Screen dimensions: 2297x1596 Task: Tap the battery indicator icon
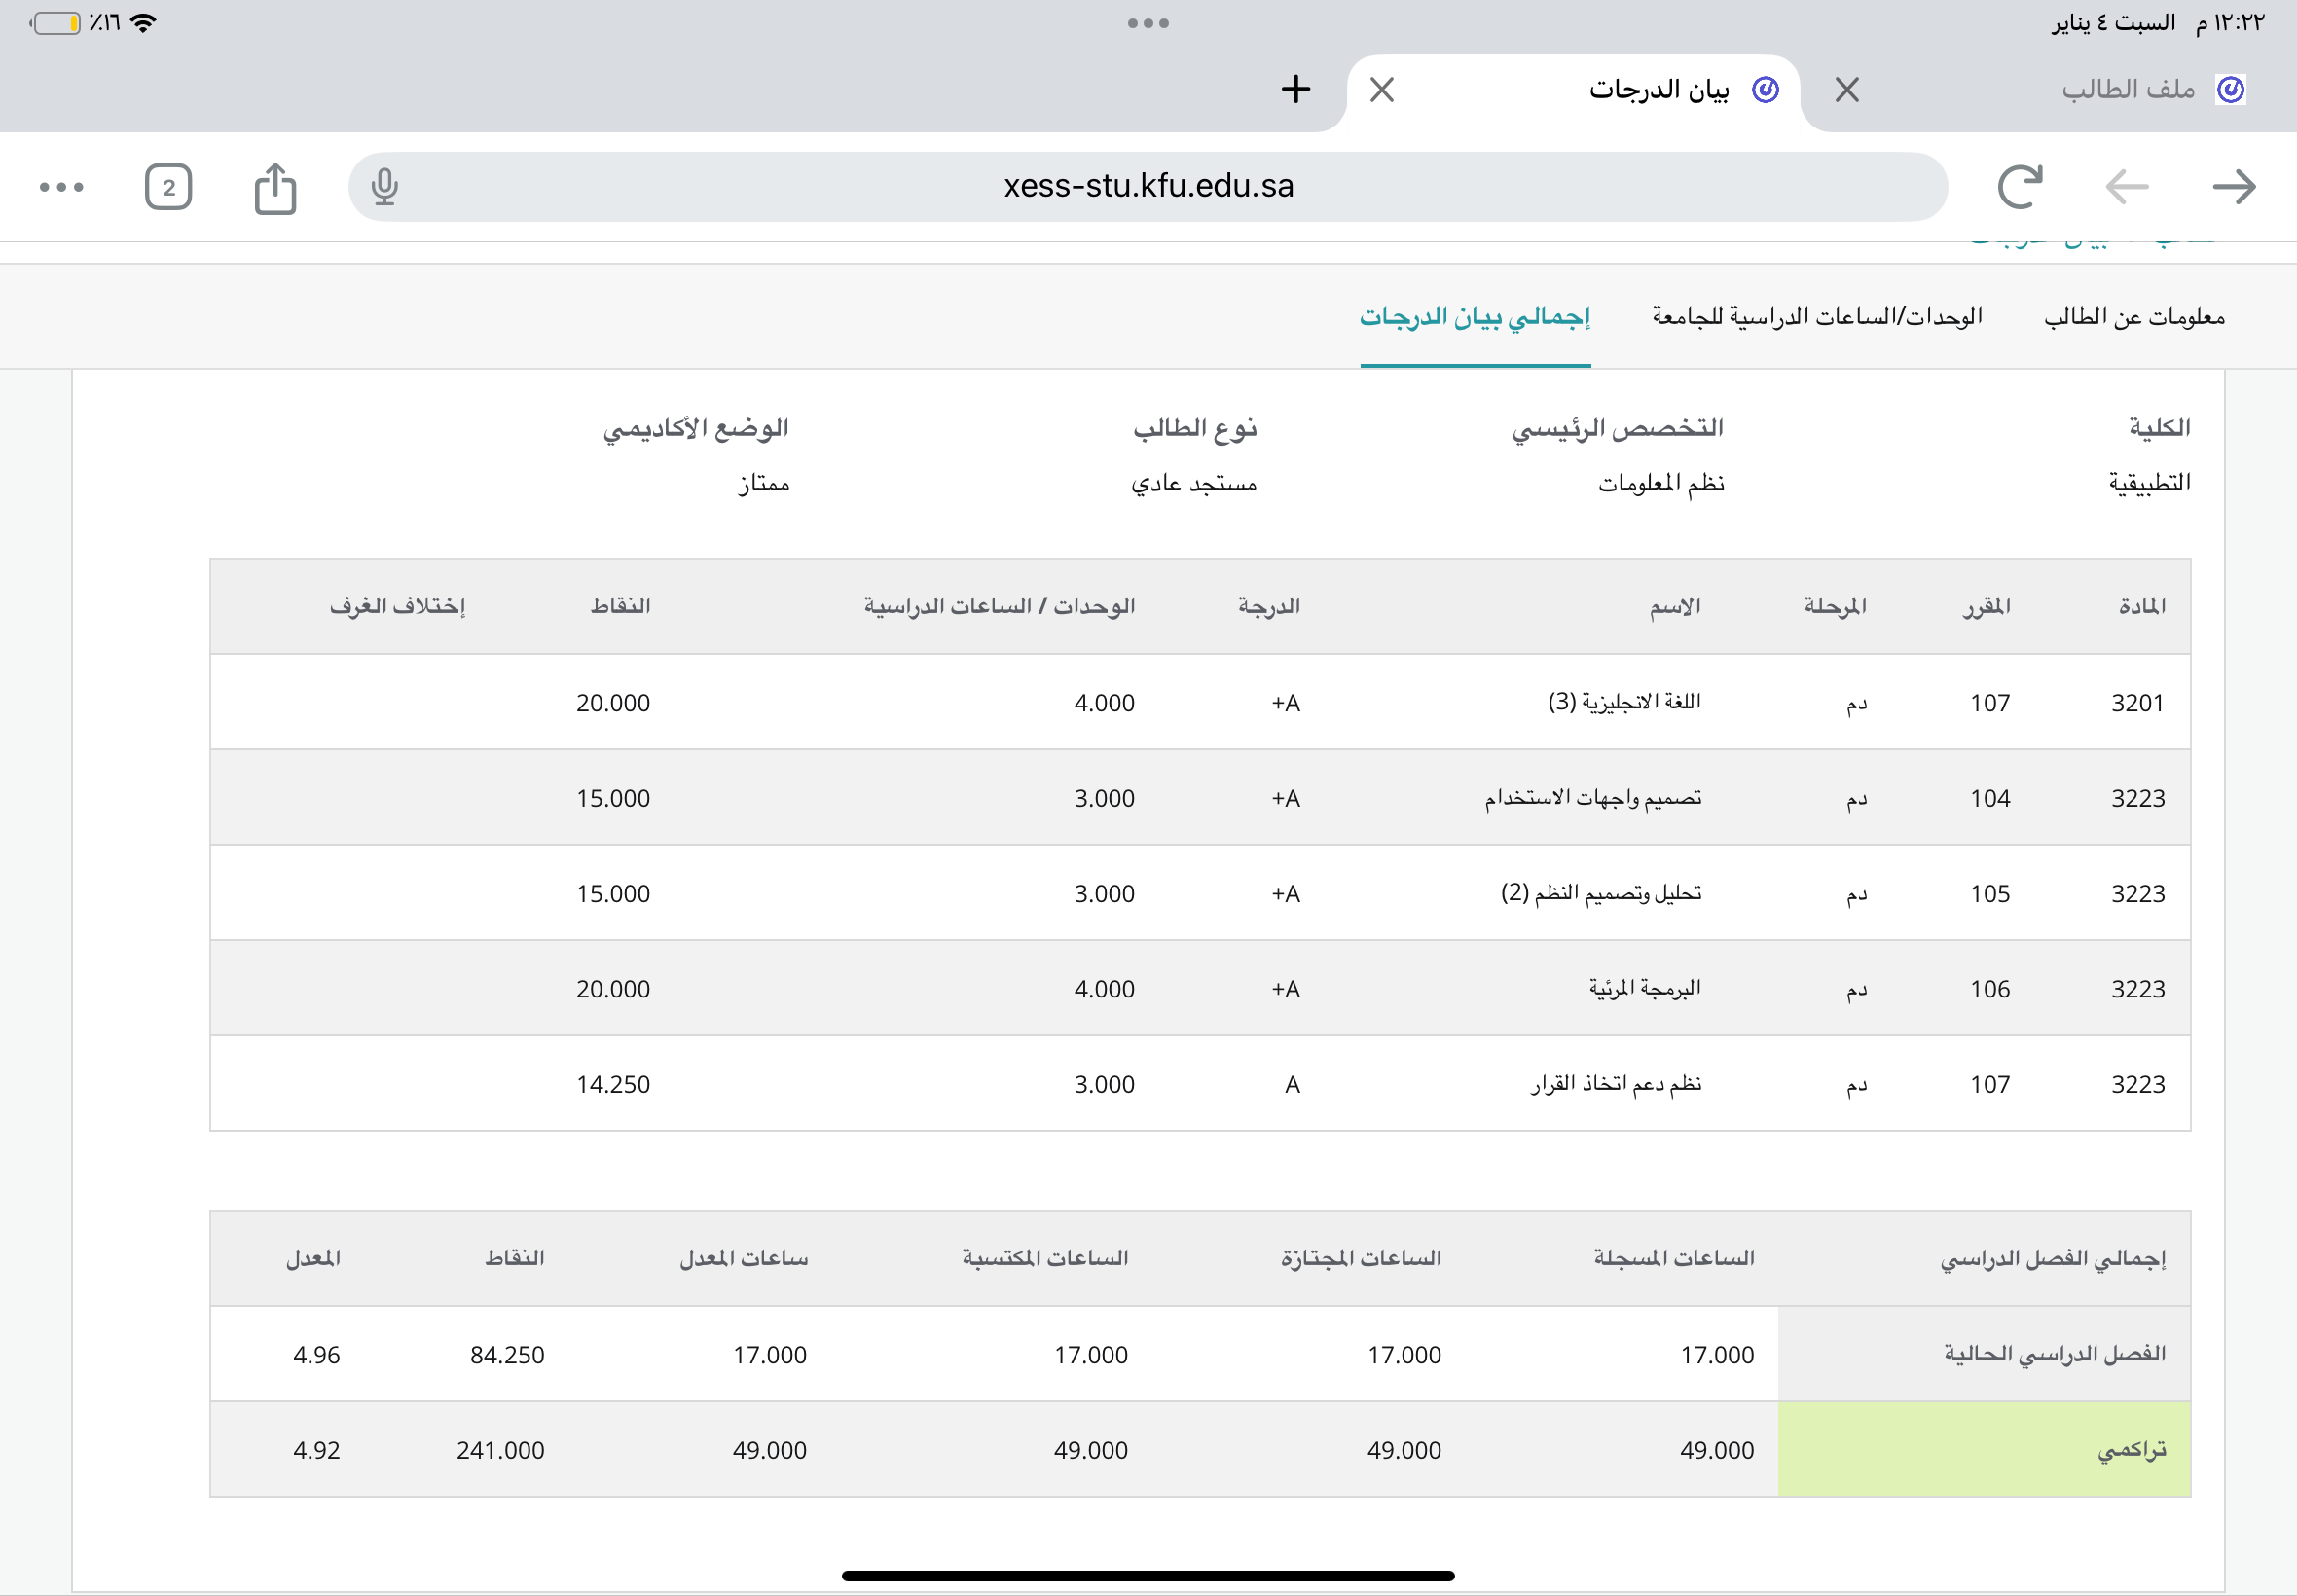[55, 23]
